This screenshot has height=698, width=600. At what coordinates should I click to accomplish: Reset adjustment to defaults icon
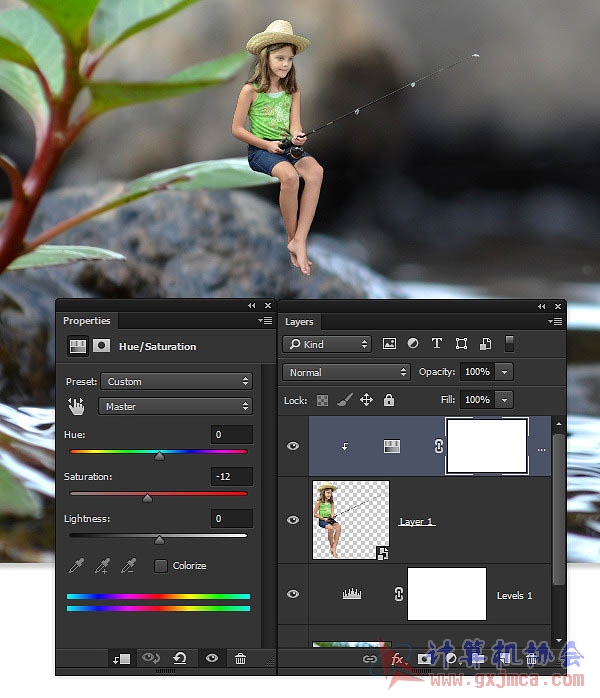(x=180, y=658)
